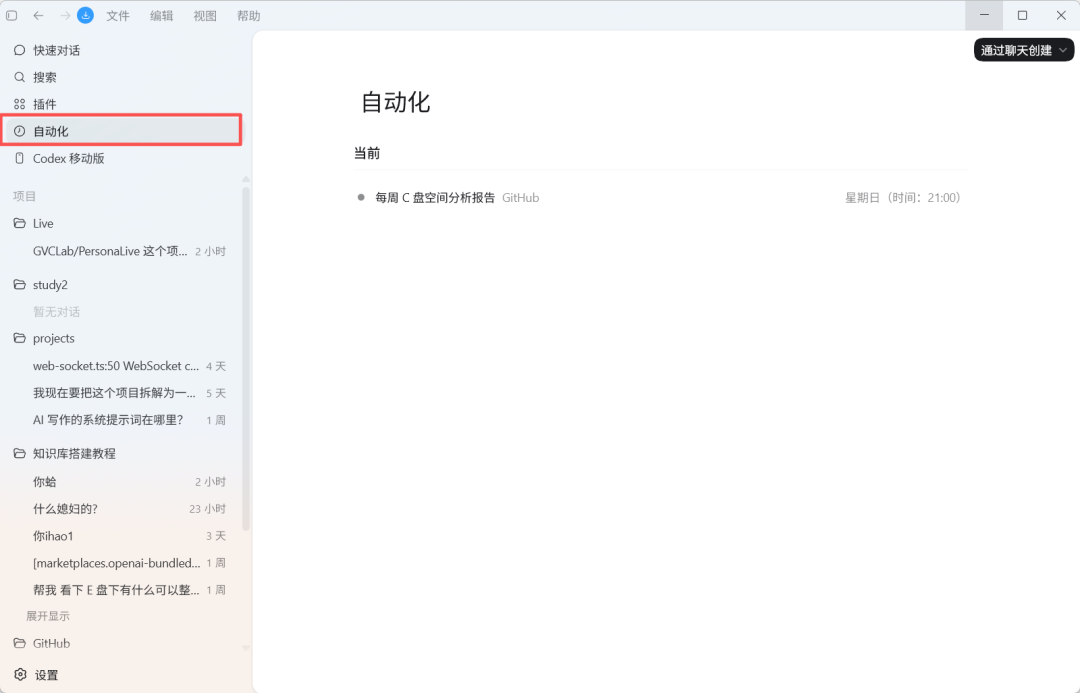
Task: Click the 搜索 magnifier icon
Action: tap(19, 77)
